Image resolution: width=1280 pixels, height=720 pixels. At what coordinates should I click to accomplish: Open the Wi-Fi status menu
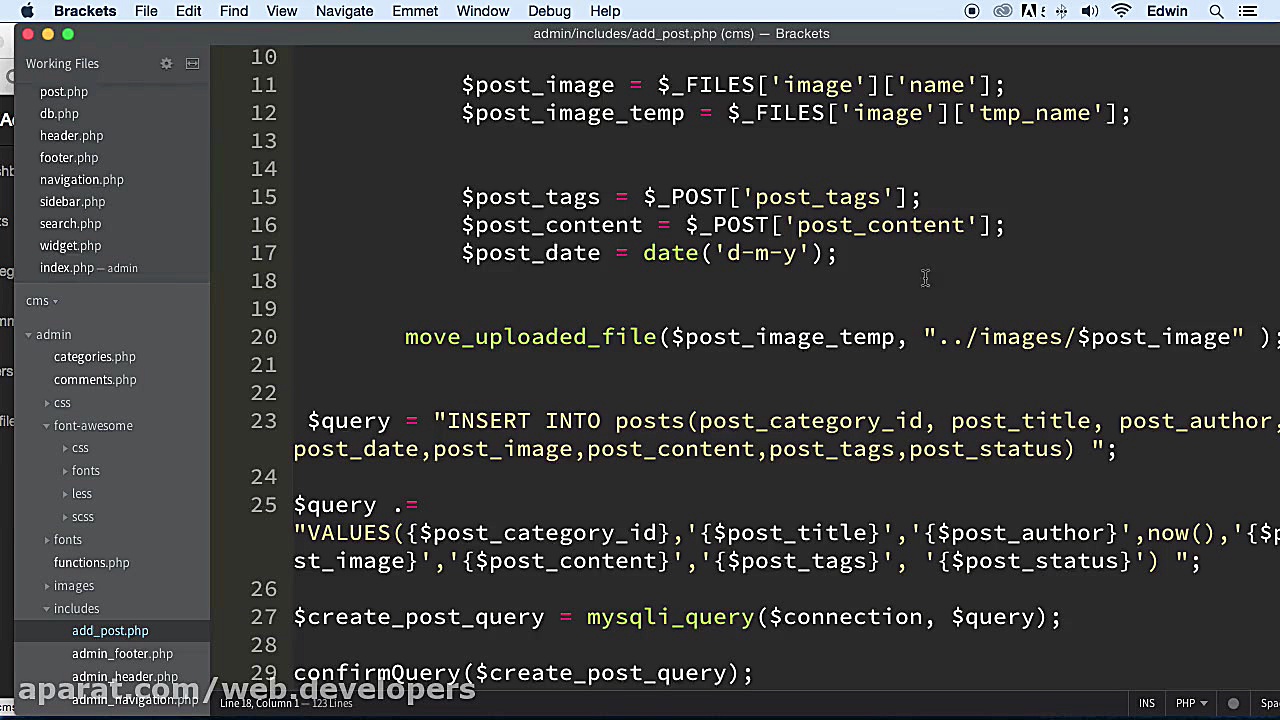tap(1122, 11)
